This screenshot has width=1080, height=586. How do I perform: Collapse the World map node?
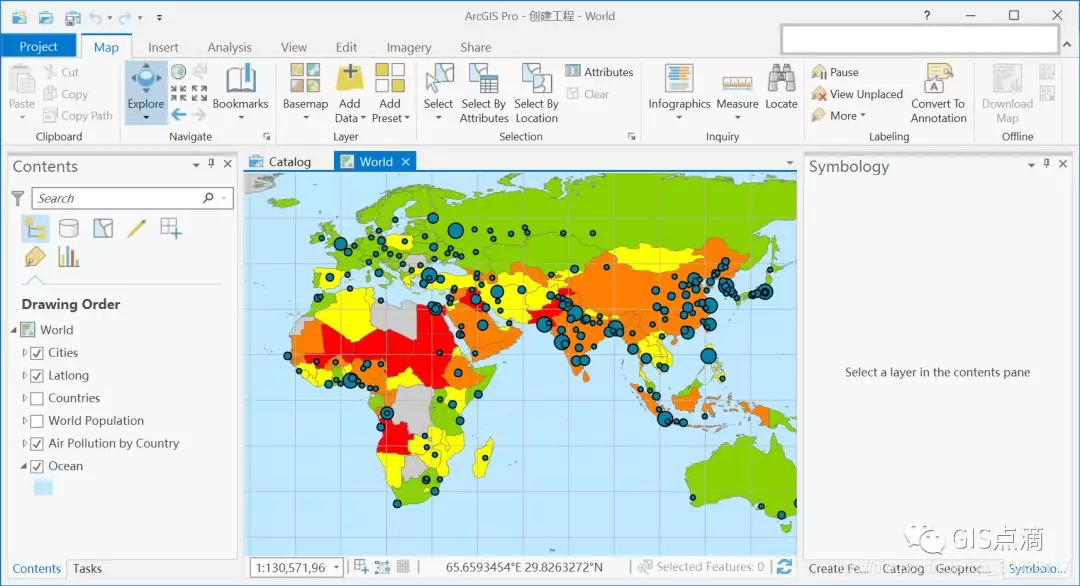(x=14, y=330)
